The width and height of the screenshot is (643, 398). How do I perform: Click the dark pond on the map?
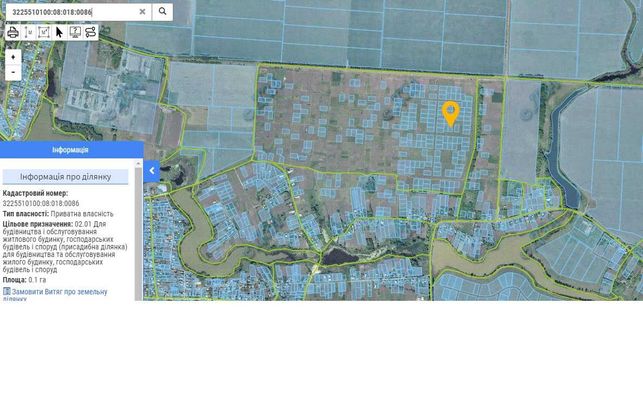pyautogui.click(x=339, y=257)
